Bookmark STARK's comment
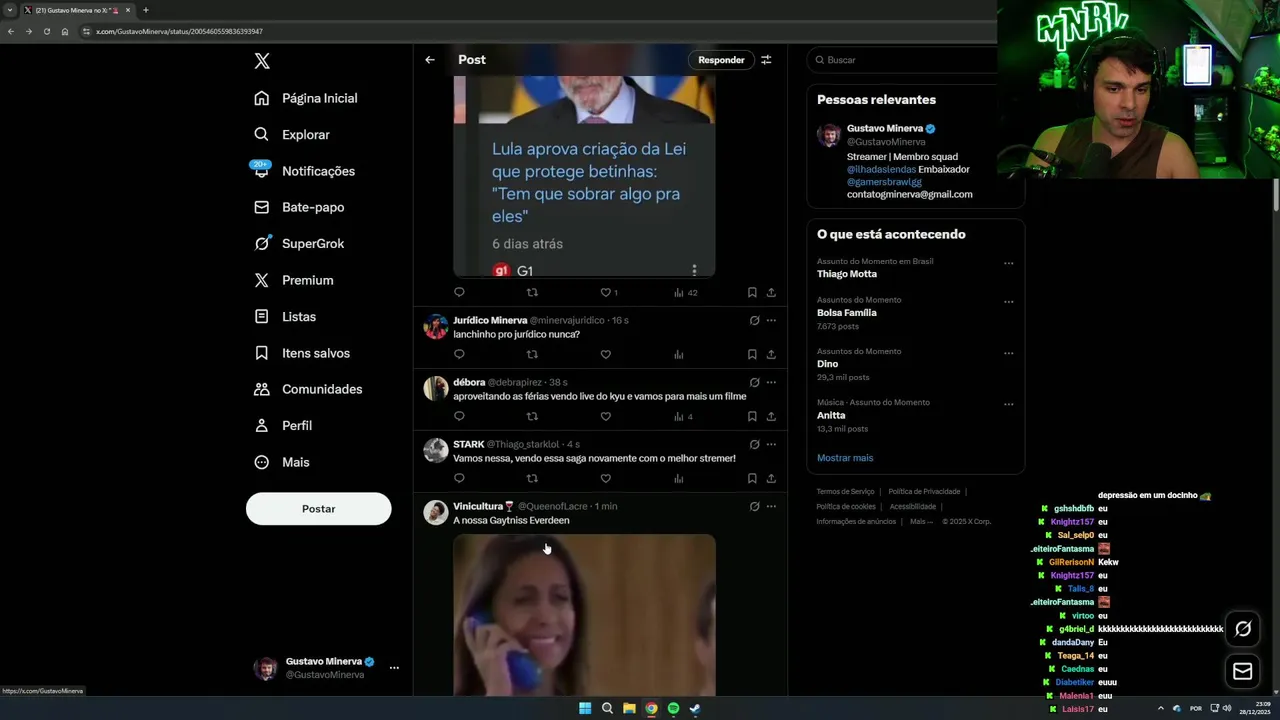This screenshot has width=1280, height=720. click(752, 478)
